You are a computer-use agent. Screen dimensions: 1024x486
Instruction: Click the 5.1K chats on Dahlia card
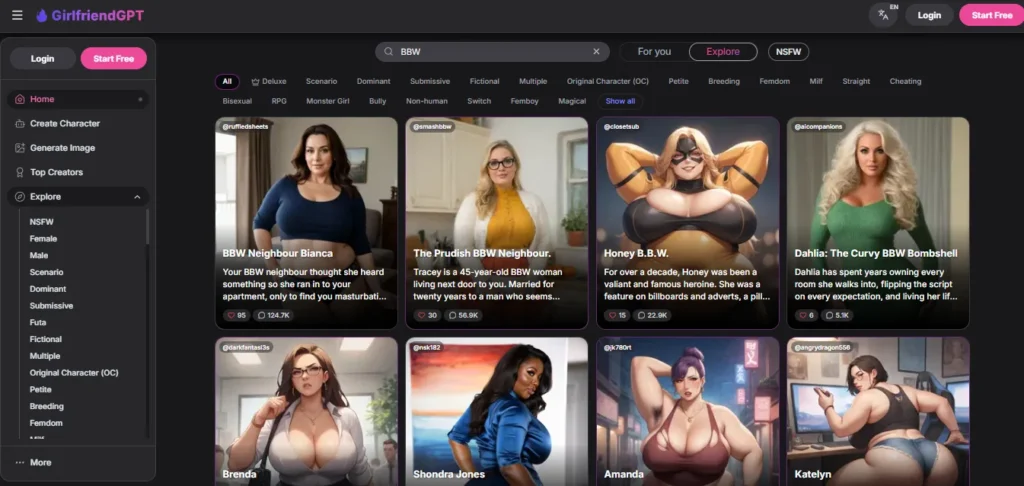837,315
